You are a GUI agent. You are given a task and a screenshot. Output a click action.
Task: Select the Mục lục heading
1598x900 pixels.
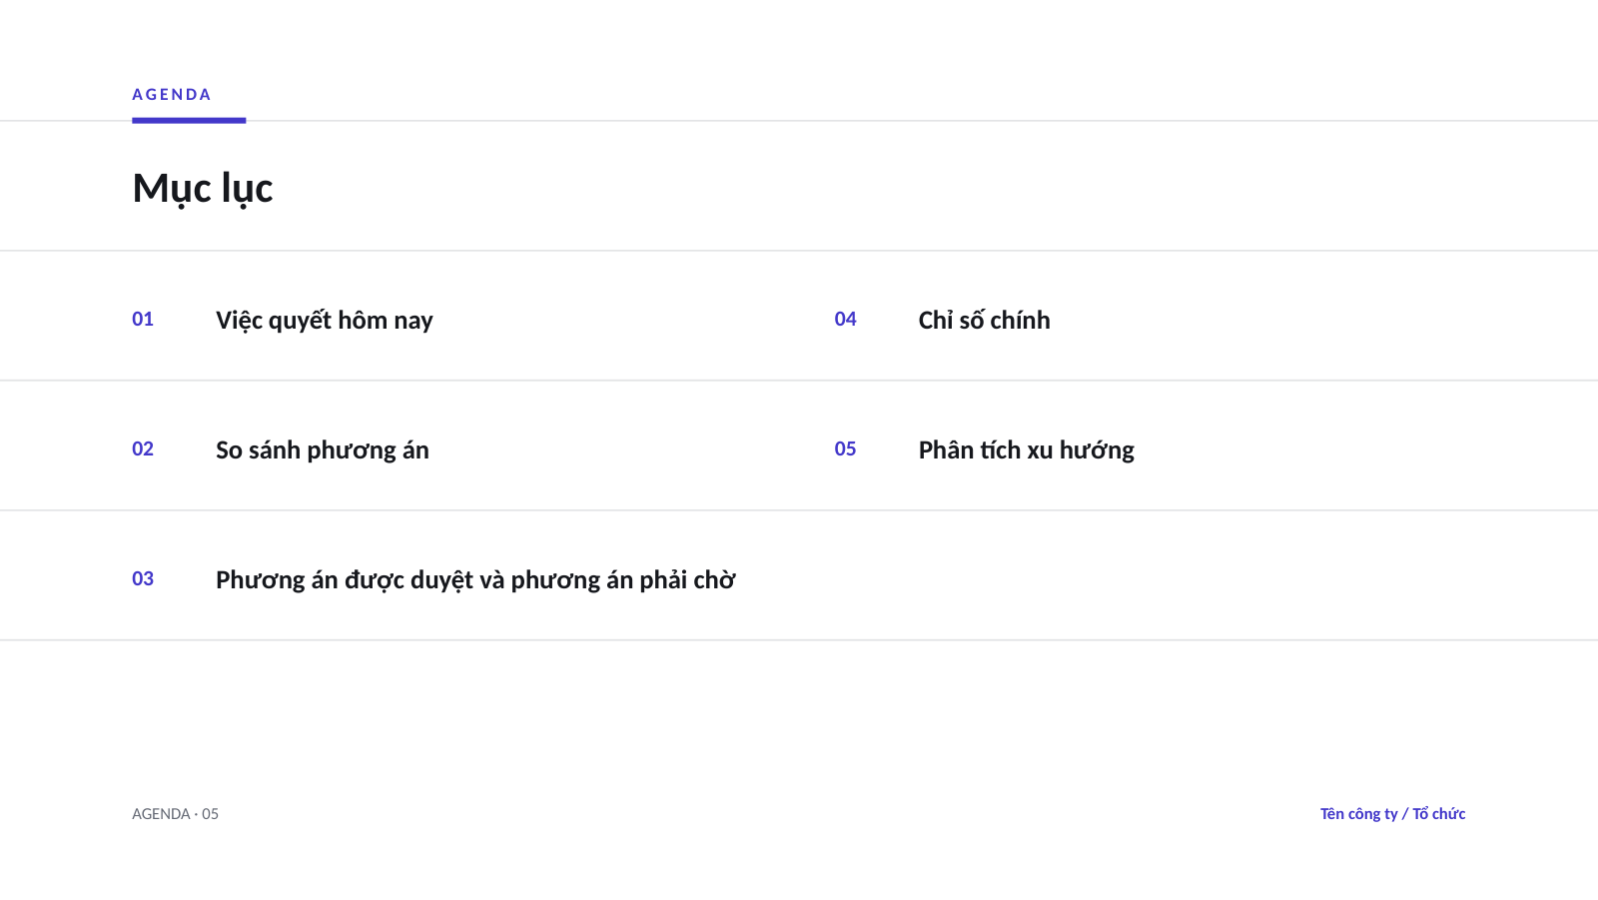202,188
